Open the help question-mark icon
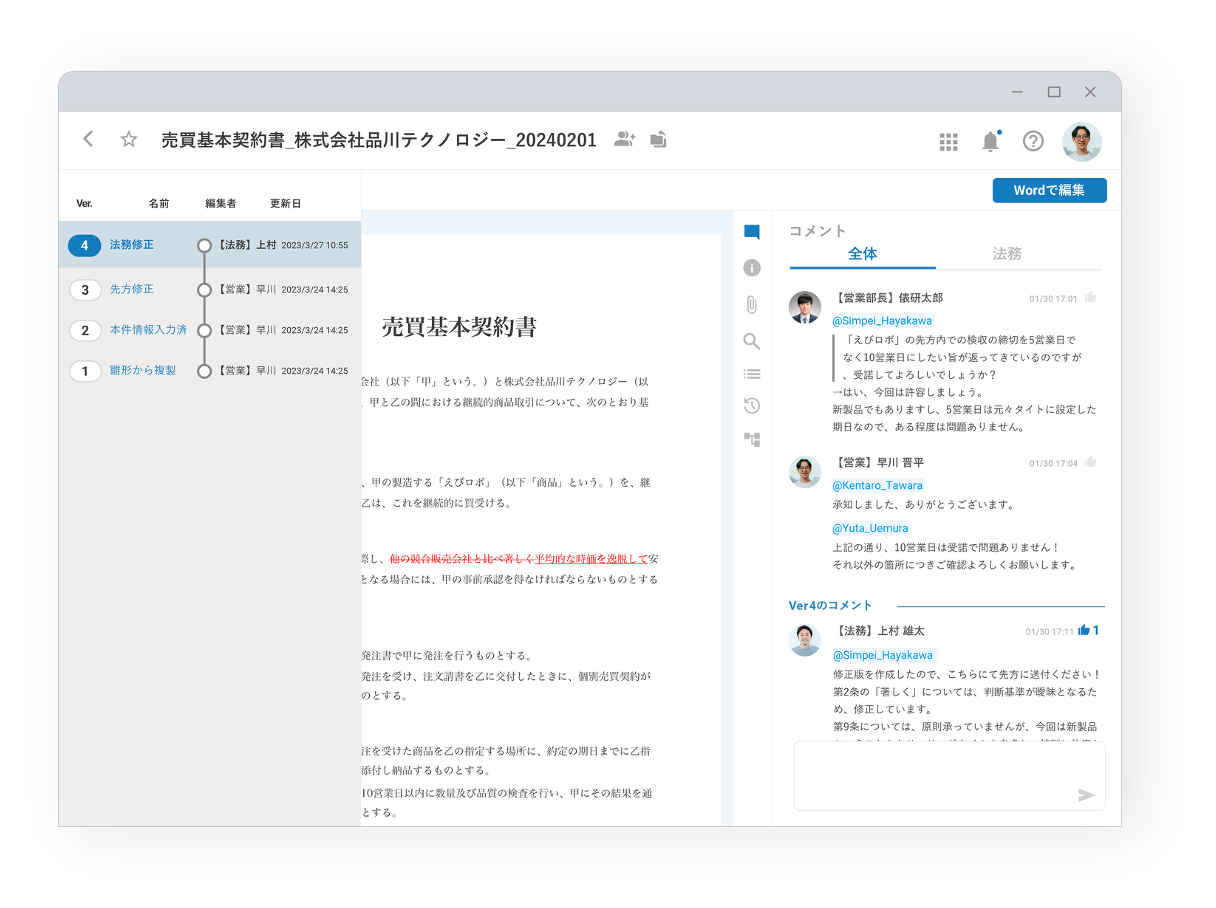This screenshot has width=1216, height=908. [x=1033, y=141]
